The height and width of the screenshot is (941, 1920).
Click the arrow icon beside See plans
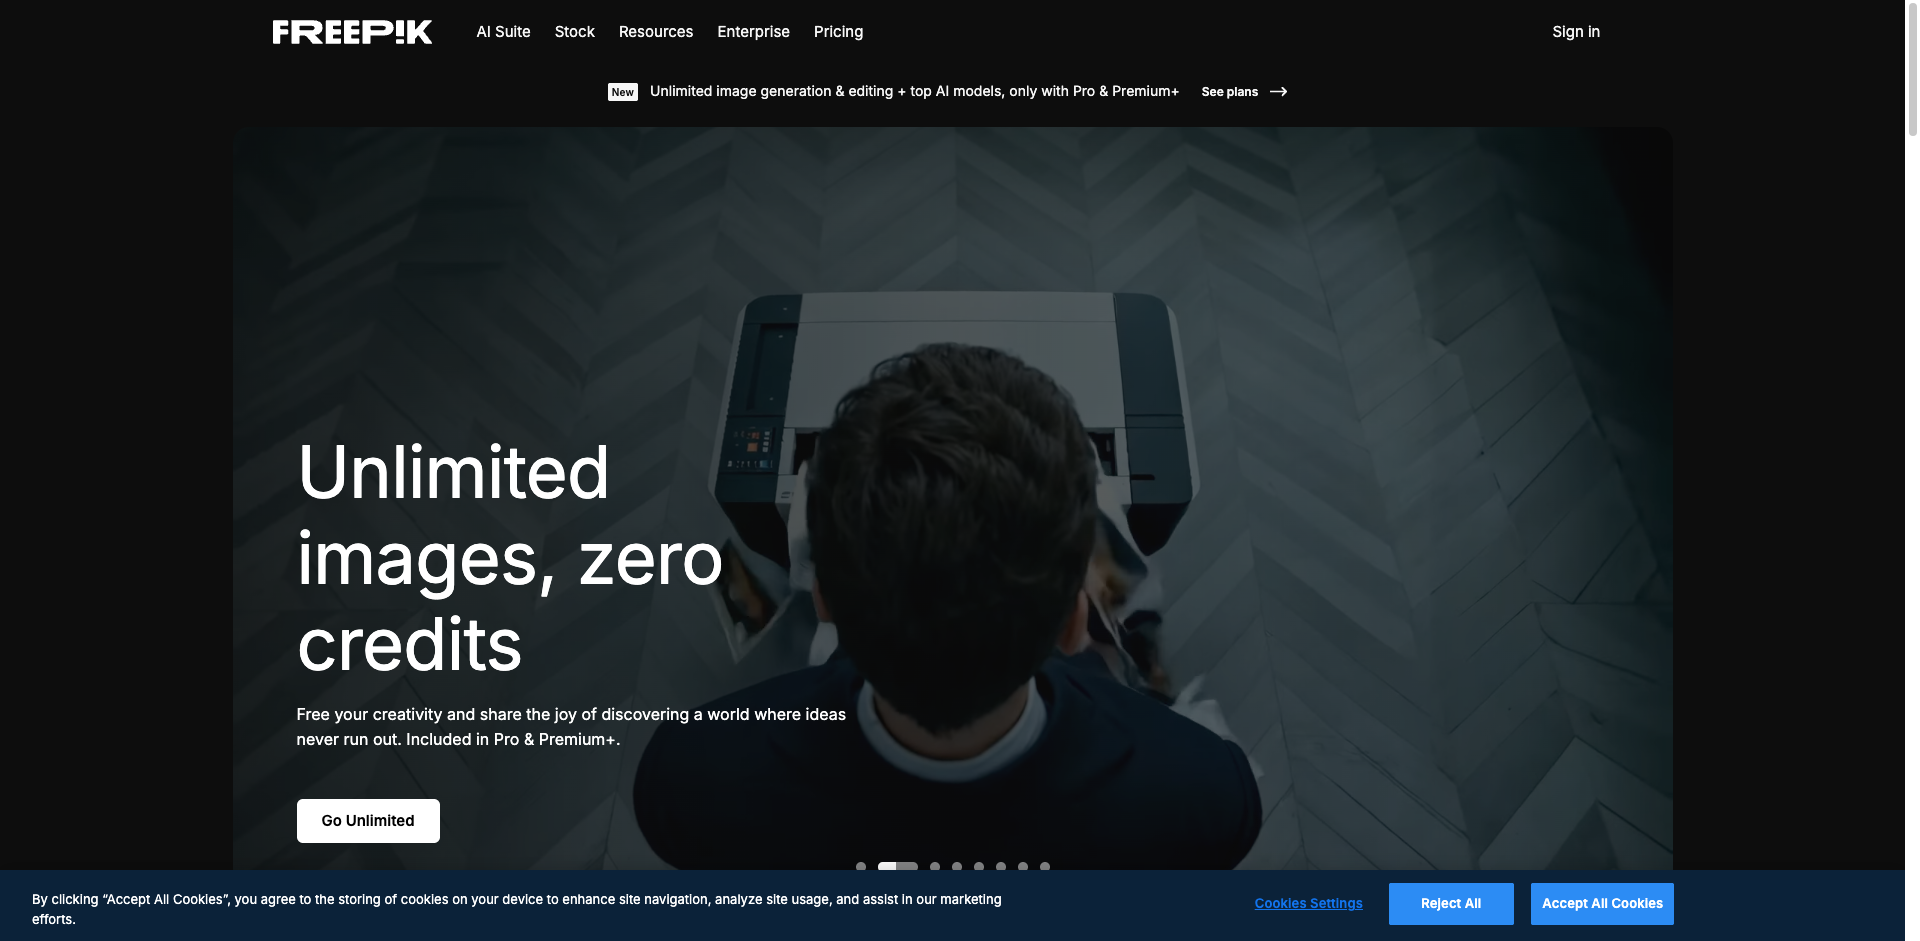[1278, 92]
